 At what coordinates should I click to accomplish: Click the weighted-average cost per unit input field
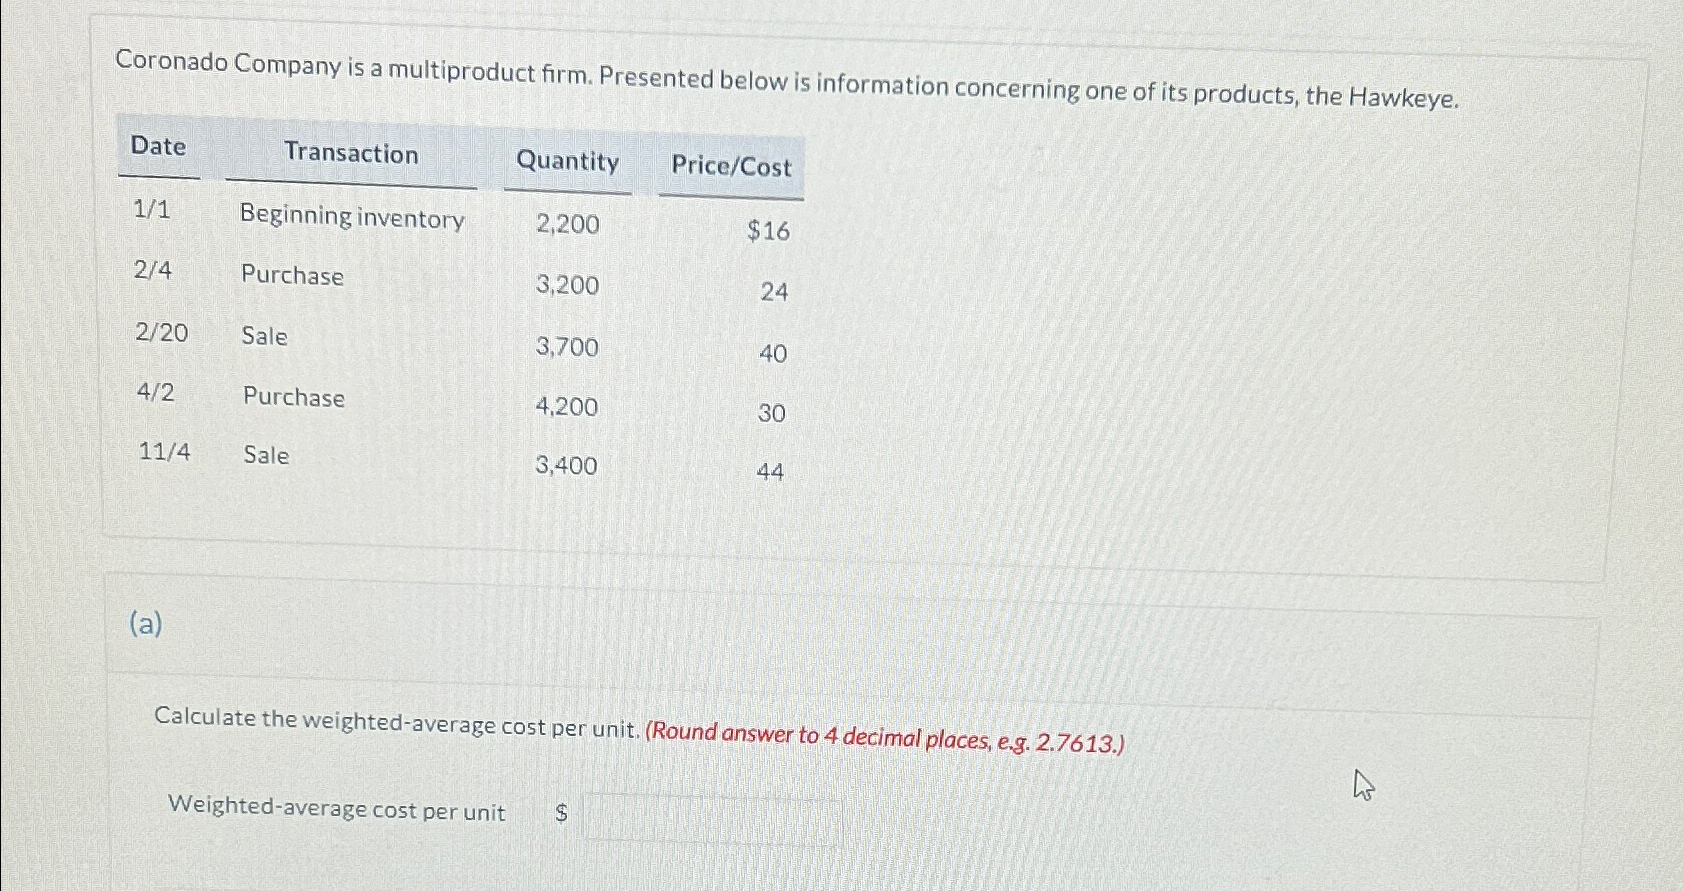click(x=713, y=818)
